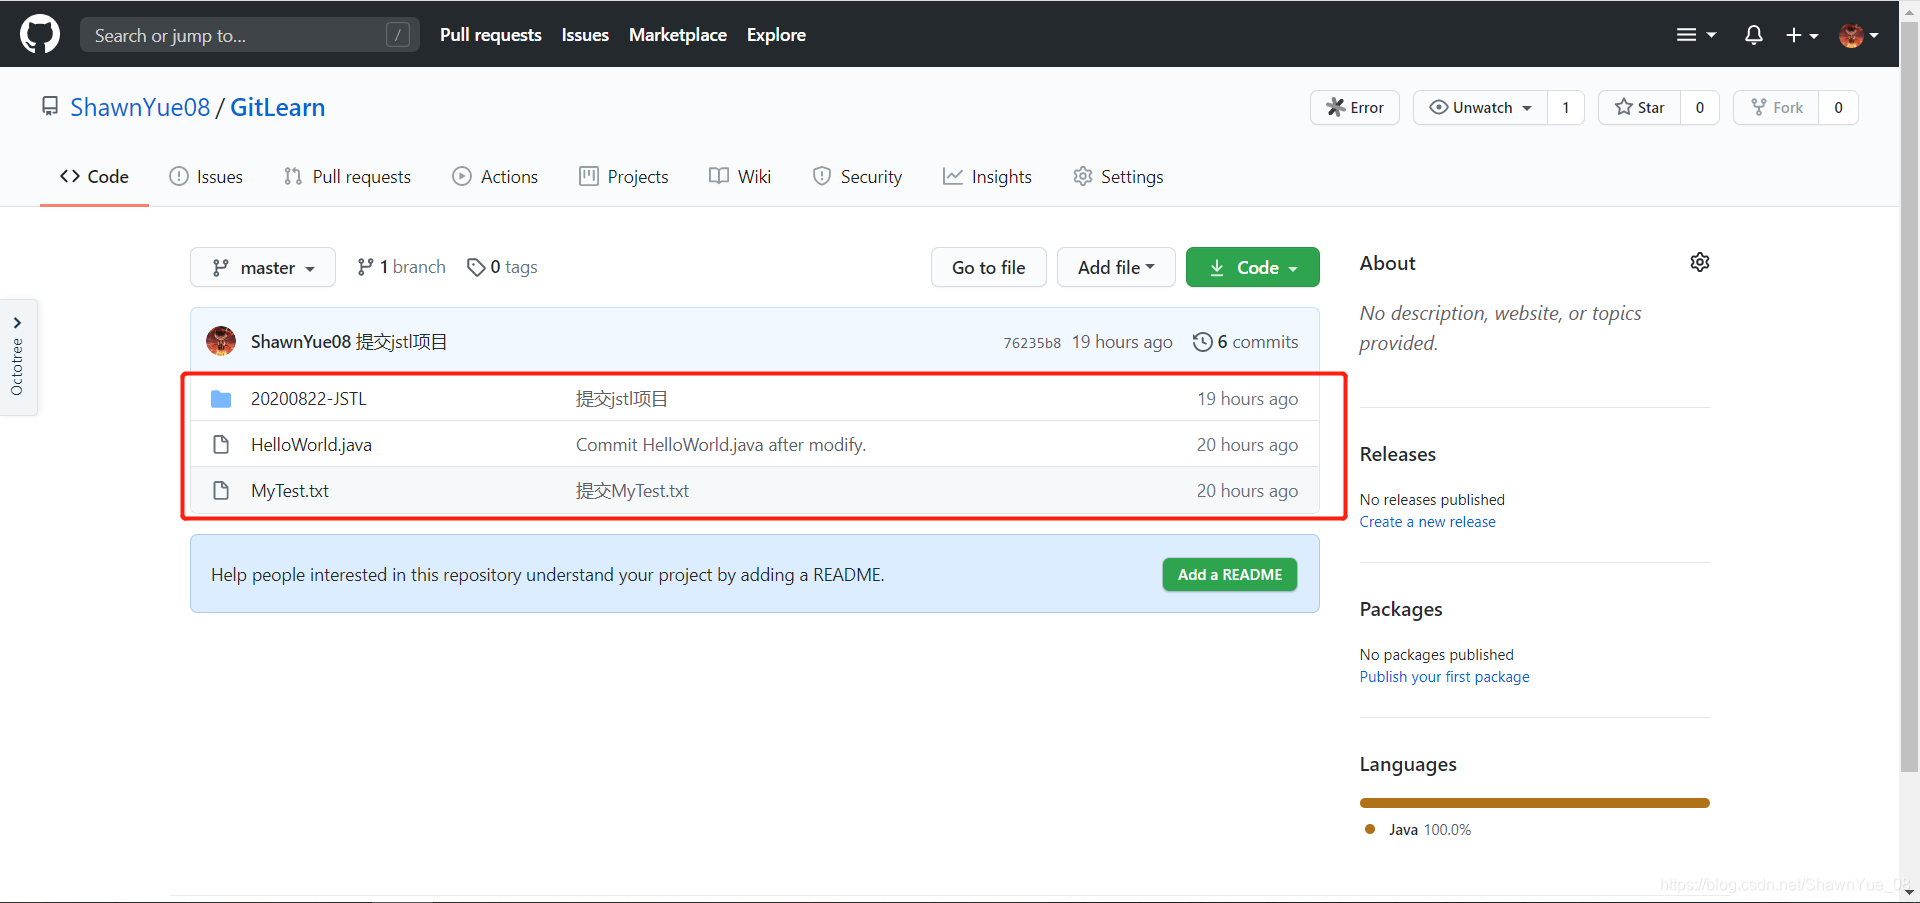View 1 branch link
The image size is (1920, 903).
[x=401, y=267]
